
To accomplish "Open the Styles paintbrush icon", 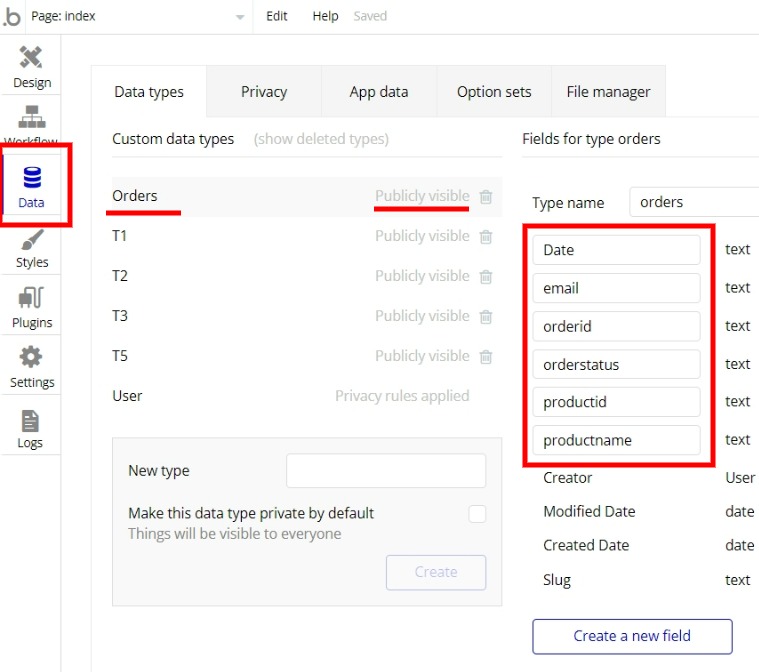I will click(32, 240).
